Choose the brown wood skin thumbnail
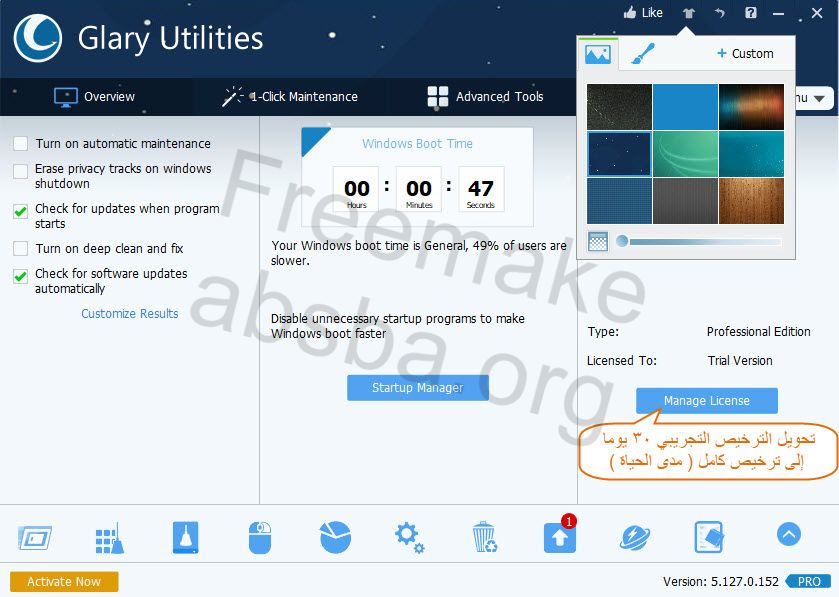Viewport: 839px width, 597px height. tap(751, 201)
